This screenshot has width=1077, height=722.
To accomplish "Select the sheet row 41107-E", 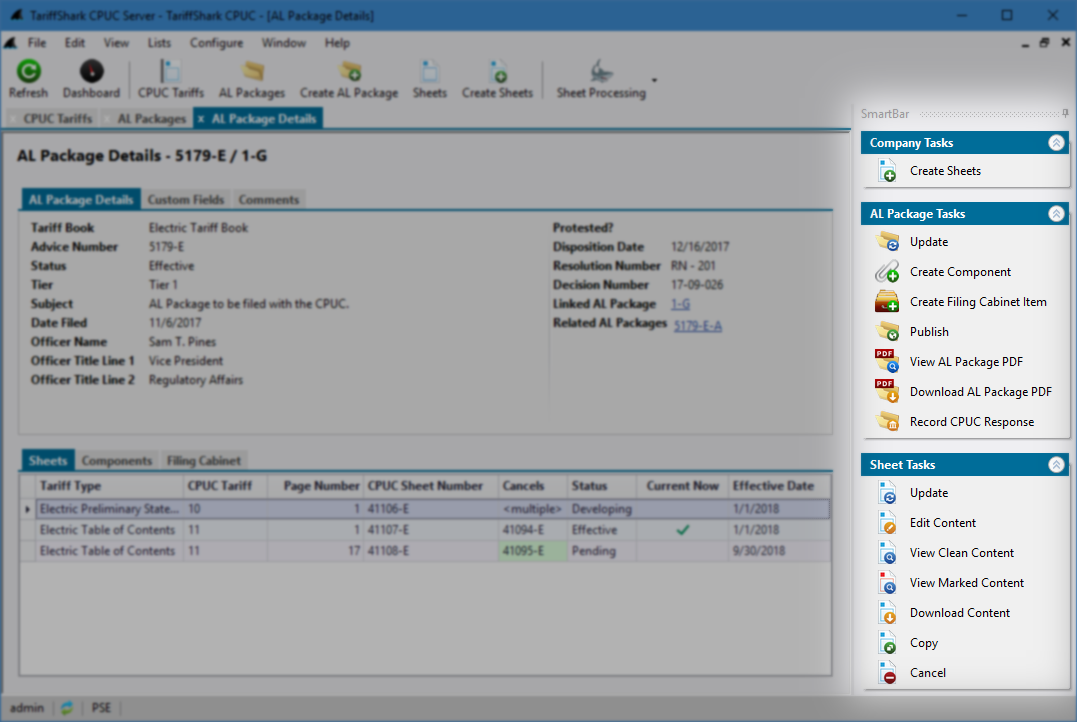I will [x=424, y=530].
